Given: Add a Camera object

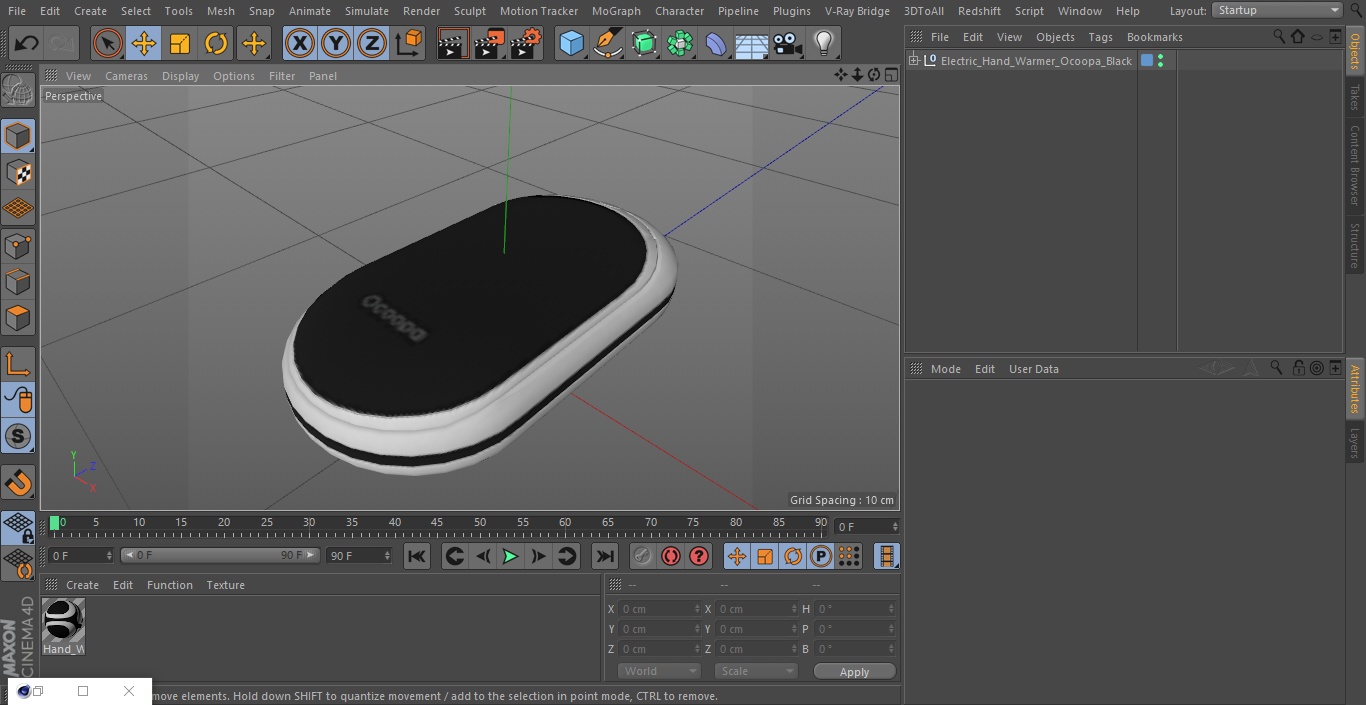Looking at the screenshot, I should pyautogui.click(x=788, y=44).
